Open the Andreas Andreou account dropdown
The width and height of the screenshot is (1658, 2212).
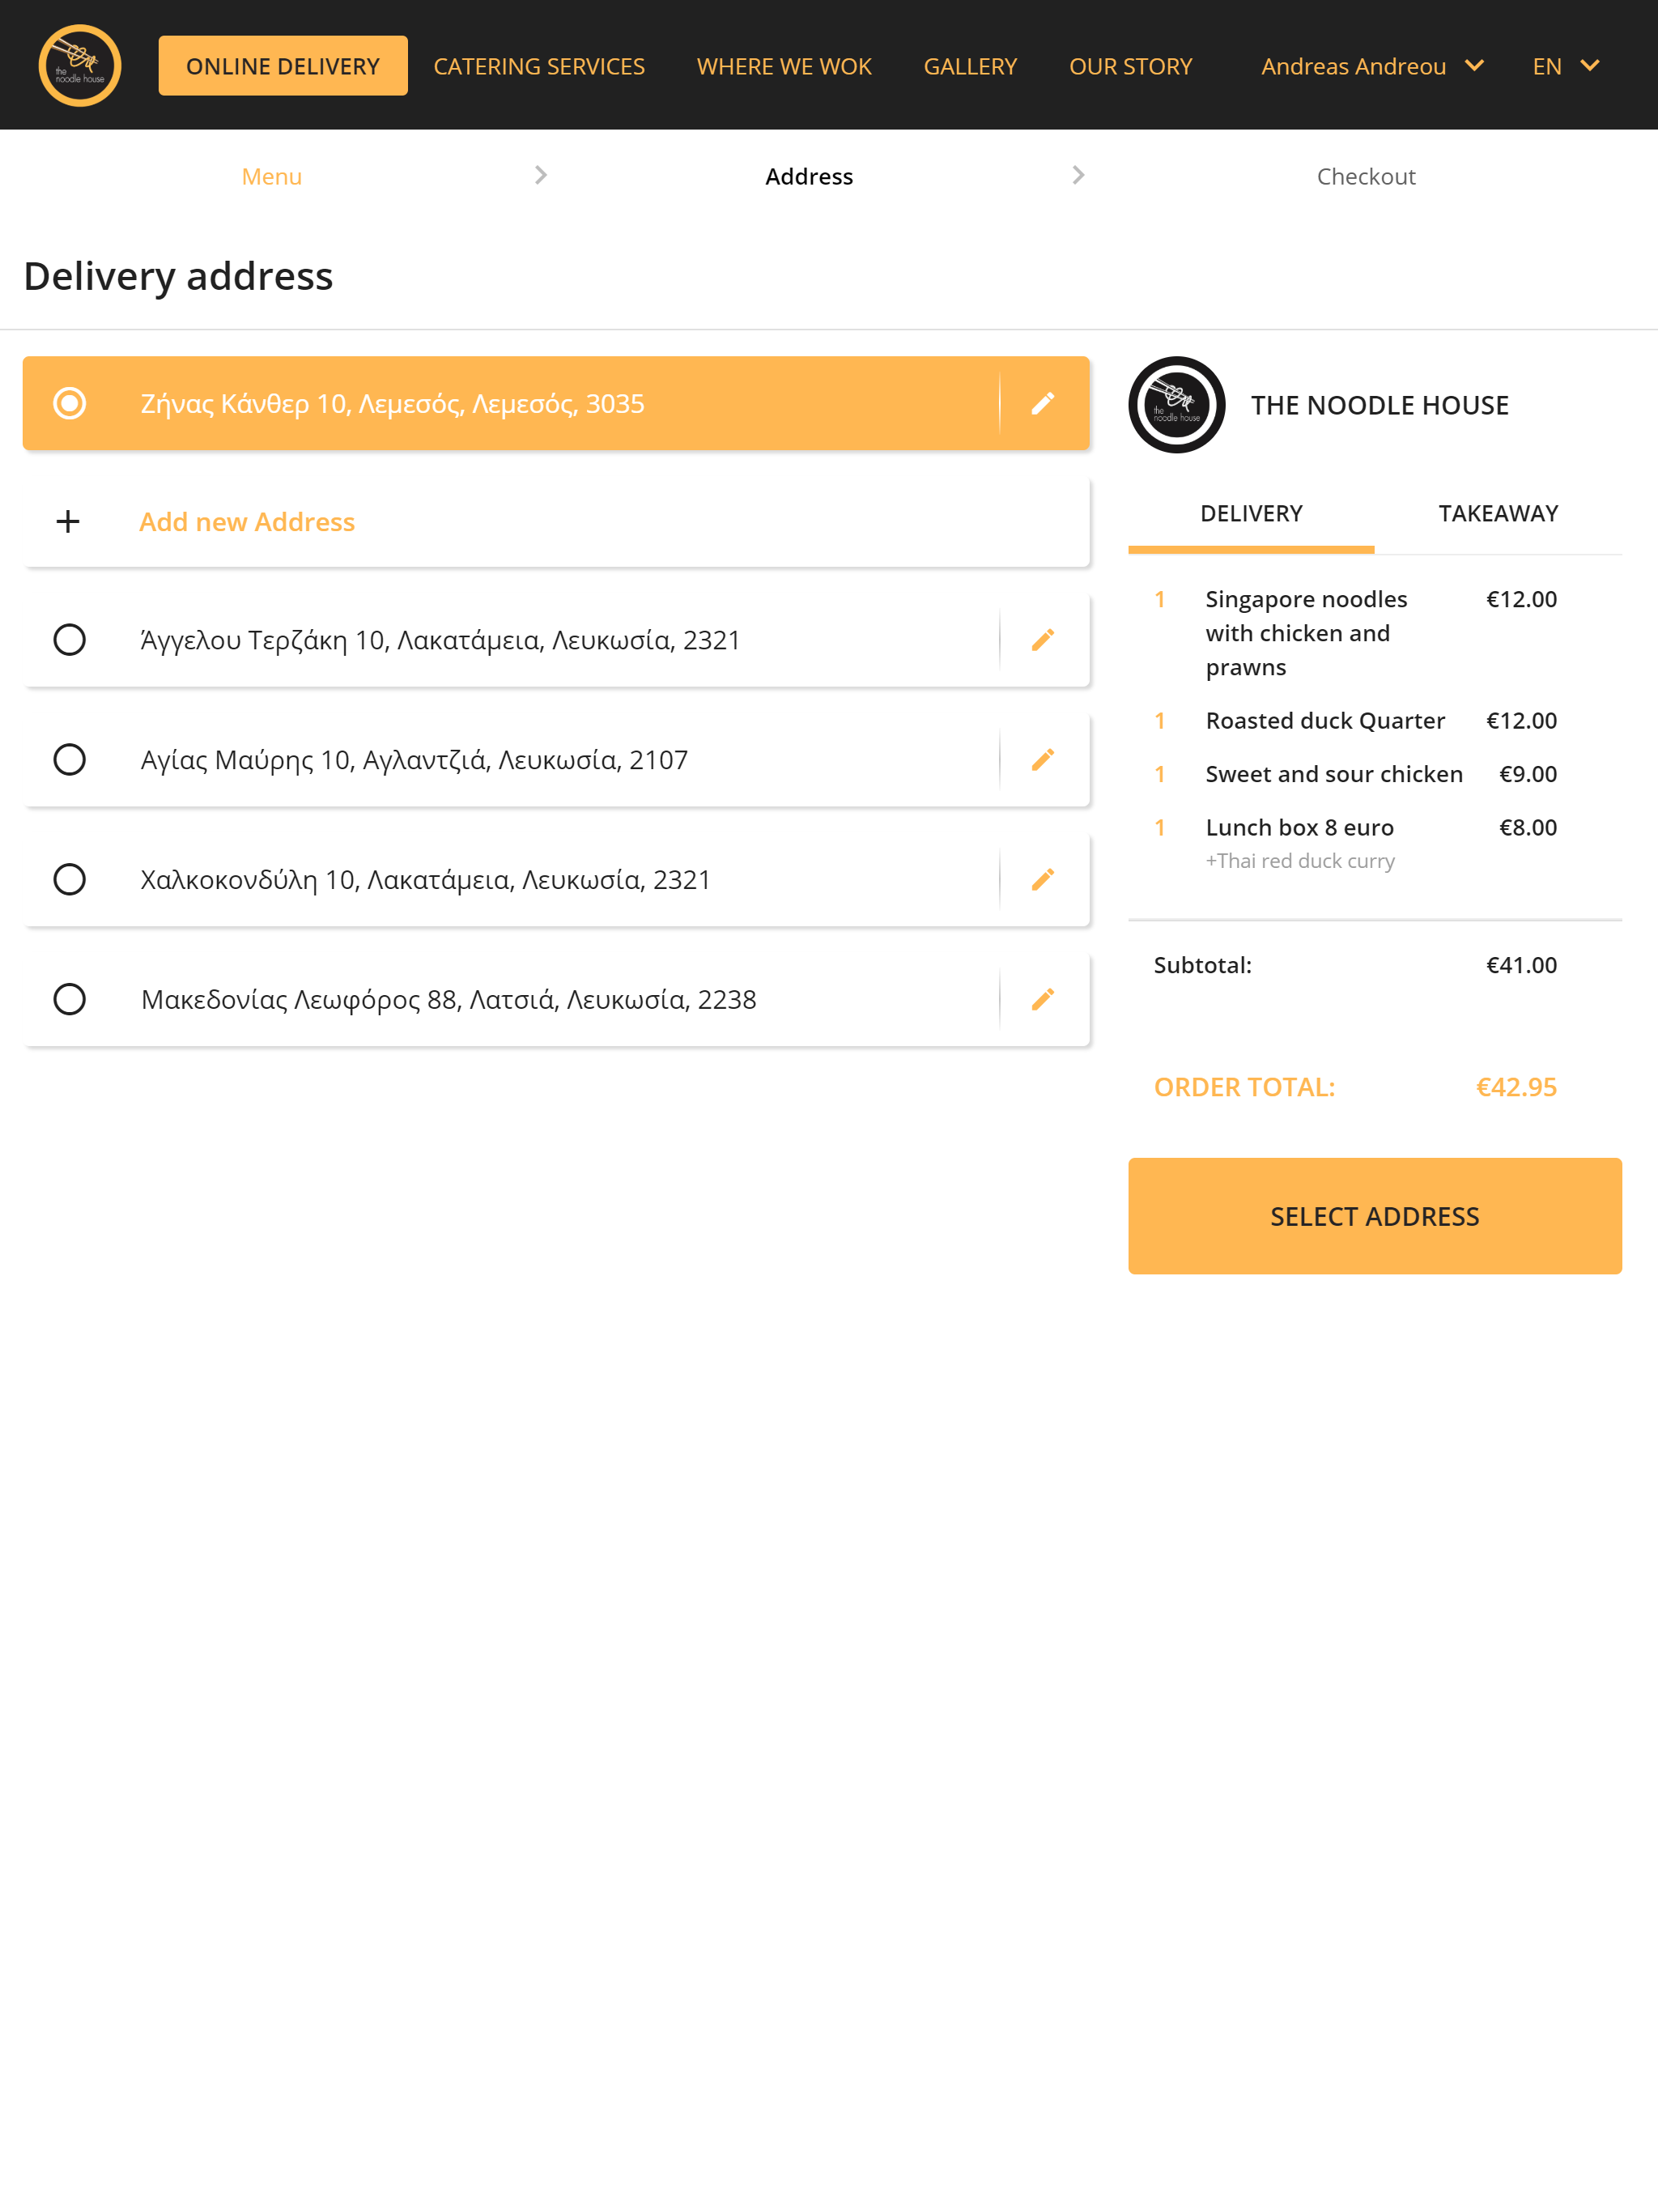1372,66
